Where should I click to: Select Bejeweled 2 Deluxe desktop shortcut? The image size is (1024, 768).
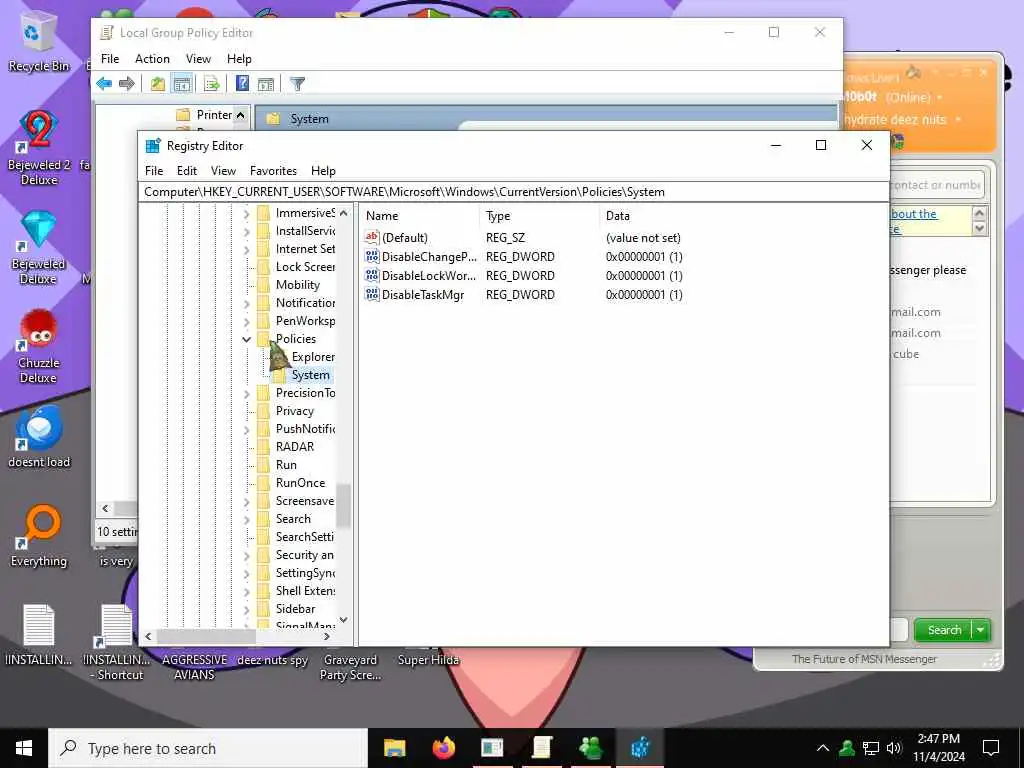[39, 148]
